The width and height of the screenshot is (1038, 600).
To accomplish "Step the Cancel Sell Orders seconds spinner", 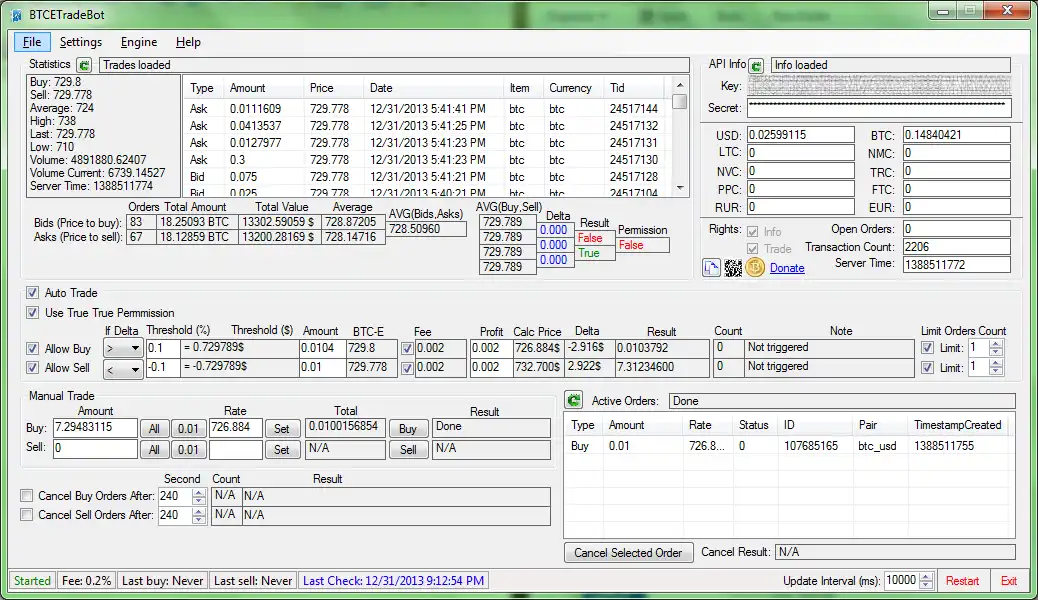I will 199,515.
